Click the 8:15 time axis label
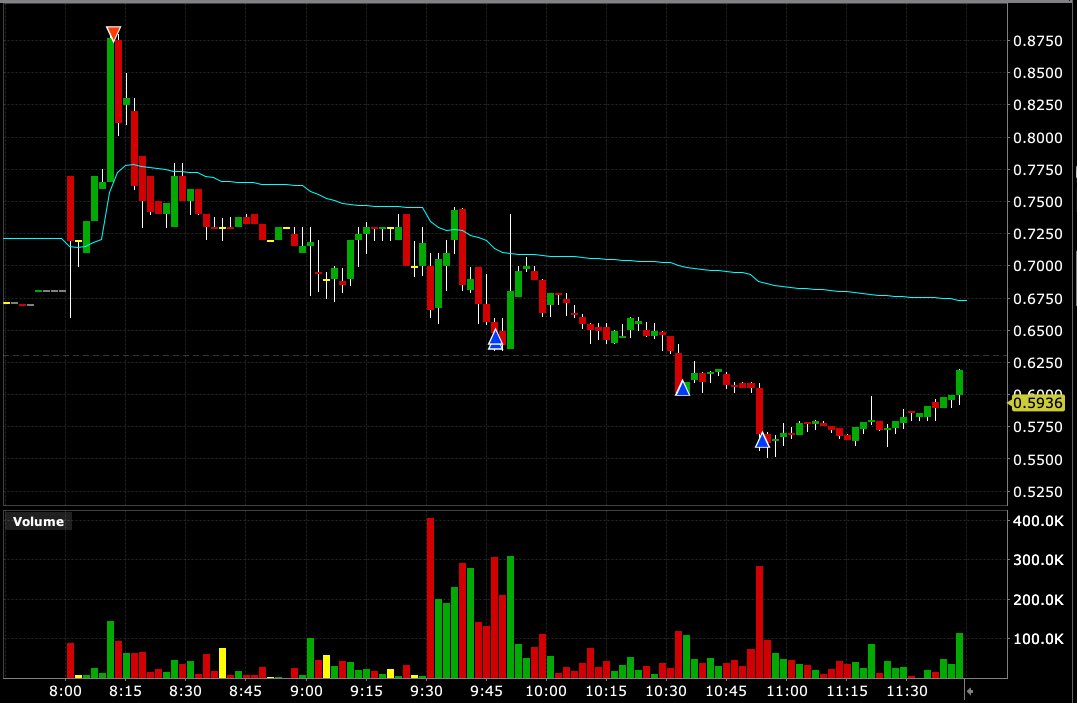The image size is (1077, 703). click(x=125, y=691)
